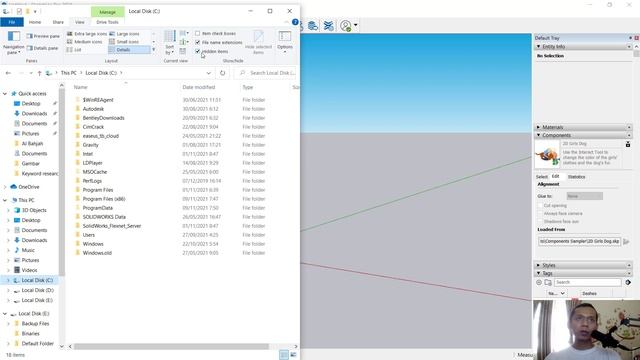The width and height of the screenshot is (640, 360).
Task: Expand the Styles panel in SketchUp
Action: coord(538,265)
